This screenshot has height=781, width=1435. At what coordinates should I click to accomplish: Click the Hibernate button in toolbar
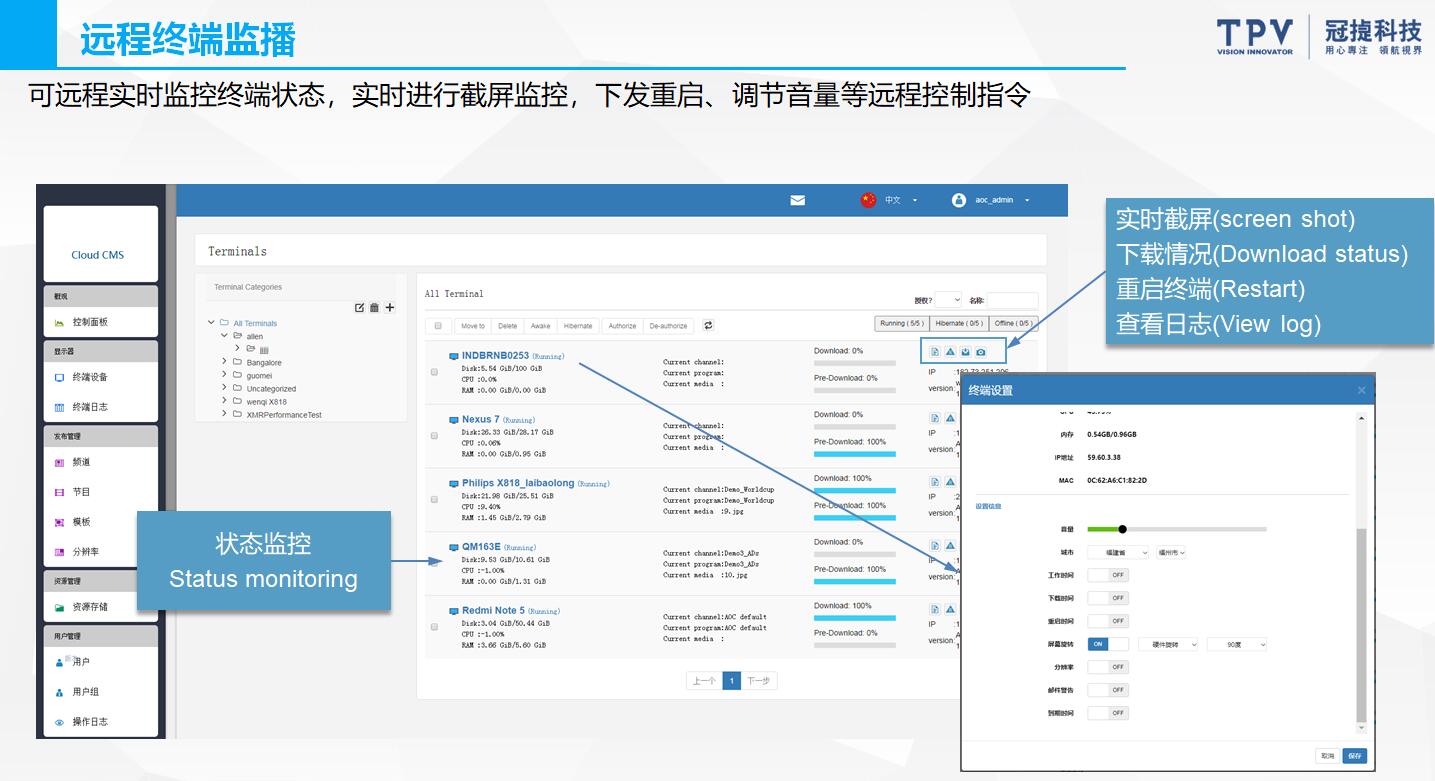click(x=577, y=326)
